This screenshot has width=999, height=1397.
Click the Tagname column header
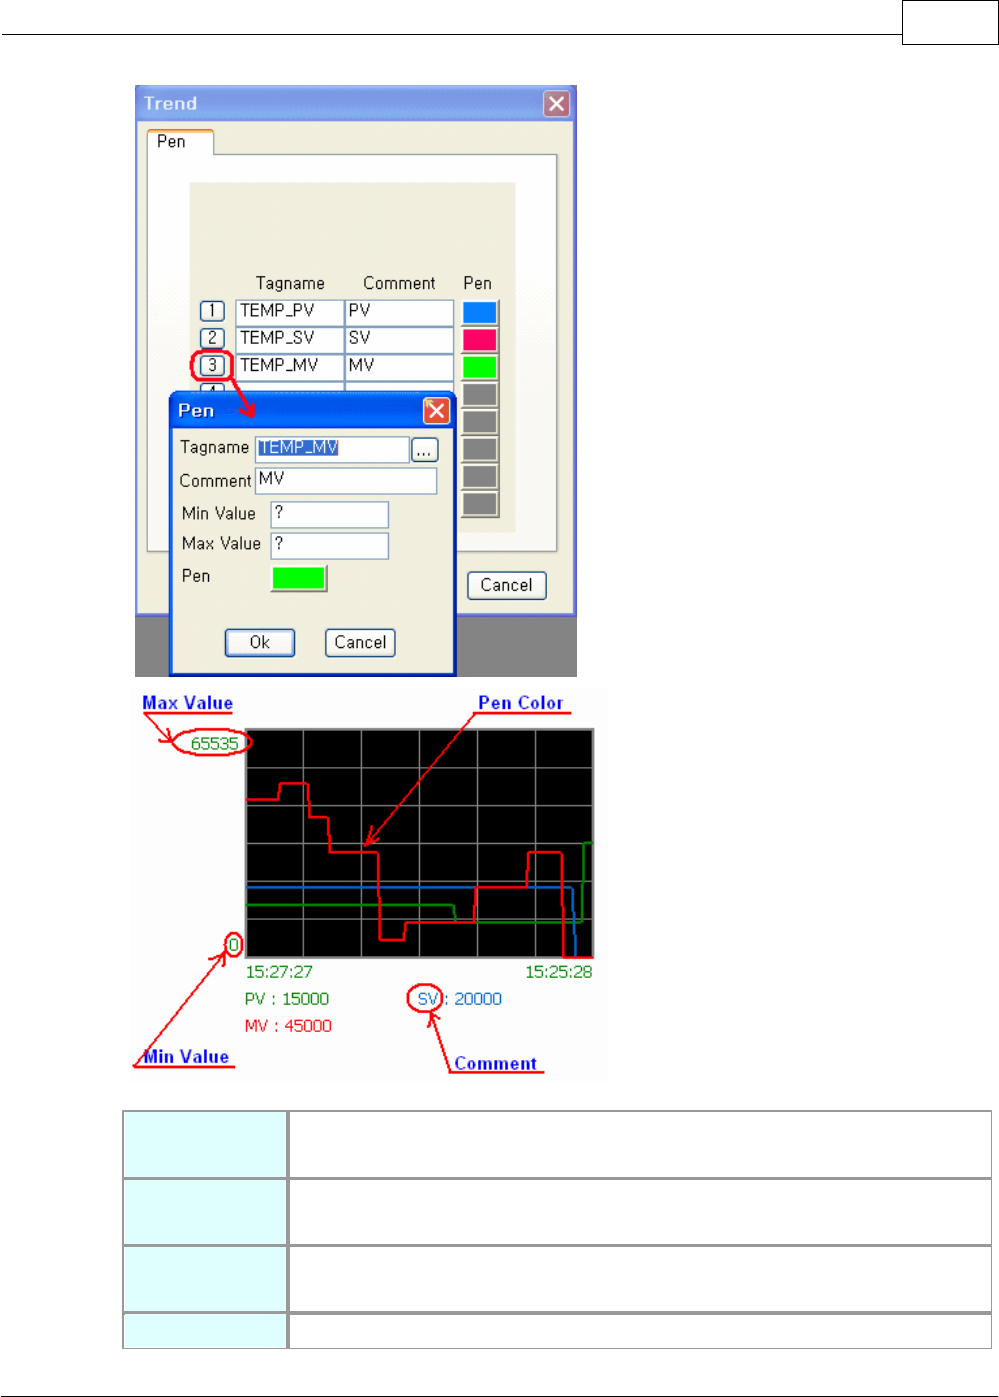[x=290, y=284]
